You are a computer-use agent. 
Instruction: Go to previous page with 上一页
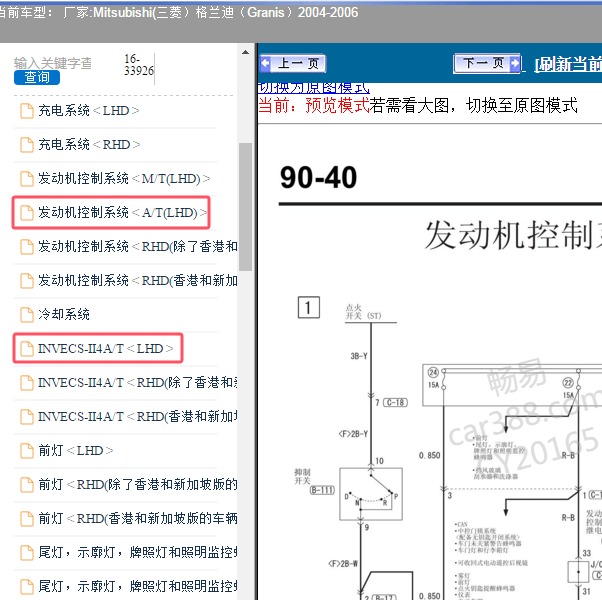pos(293,63)
